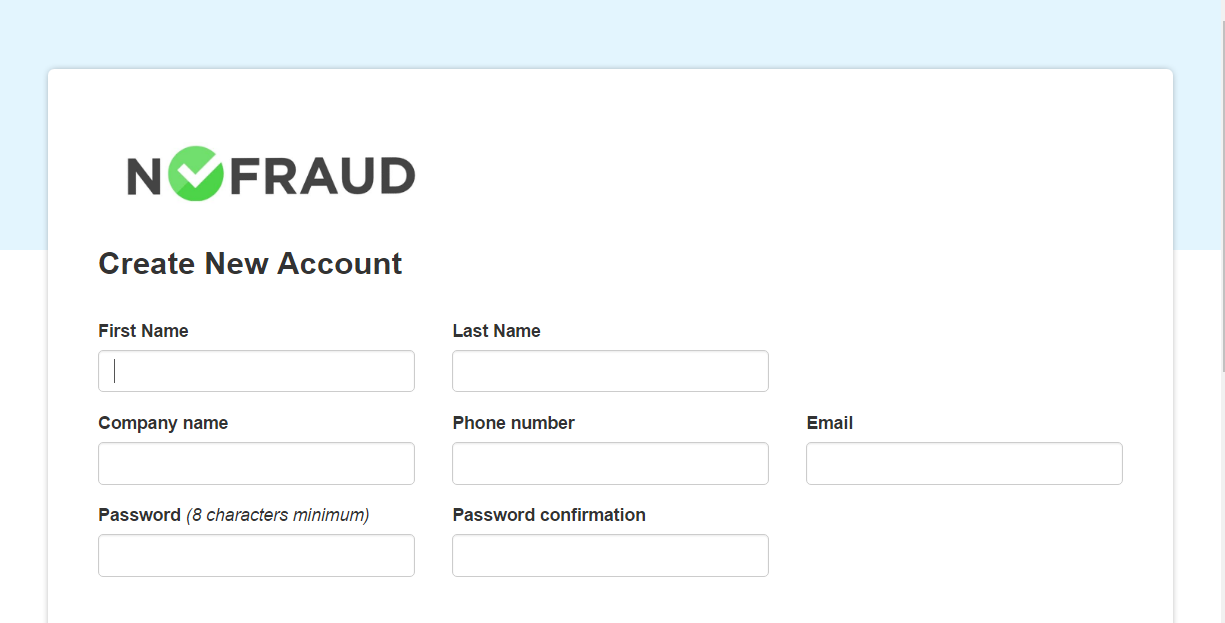Click the NoFraud logo
This screenshot has height=623, width=1225.
270,175
